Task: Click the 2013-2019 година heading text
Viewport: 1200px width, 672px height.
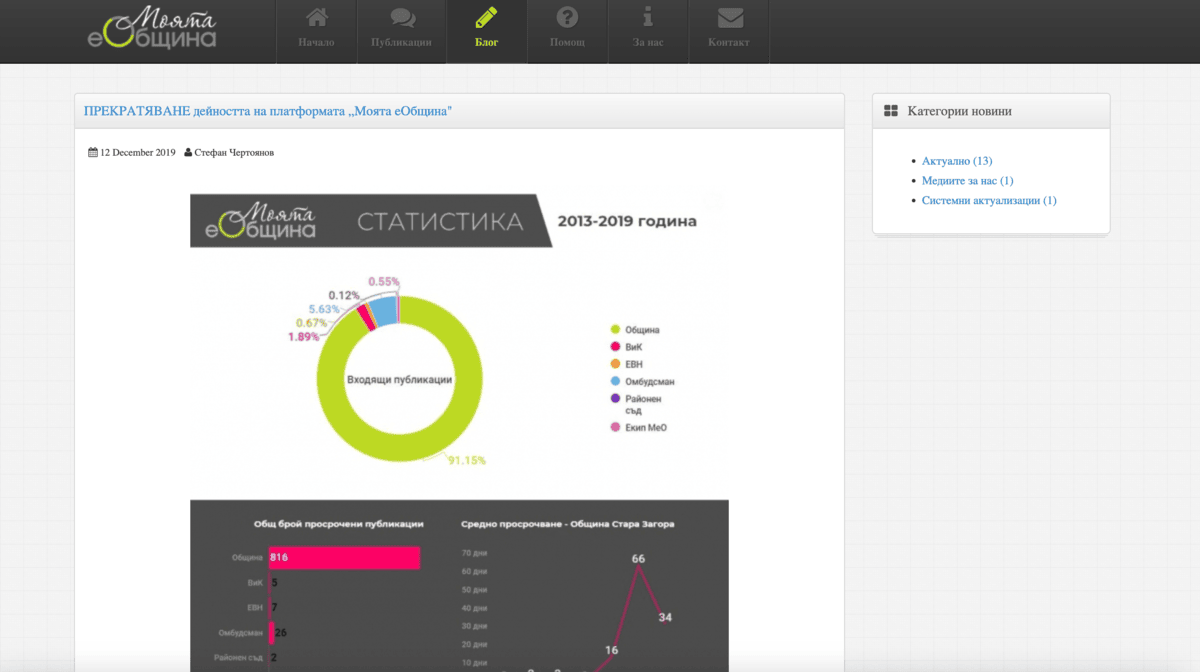Action: point(627,221)
